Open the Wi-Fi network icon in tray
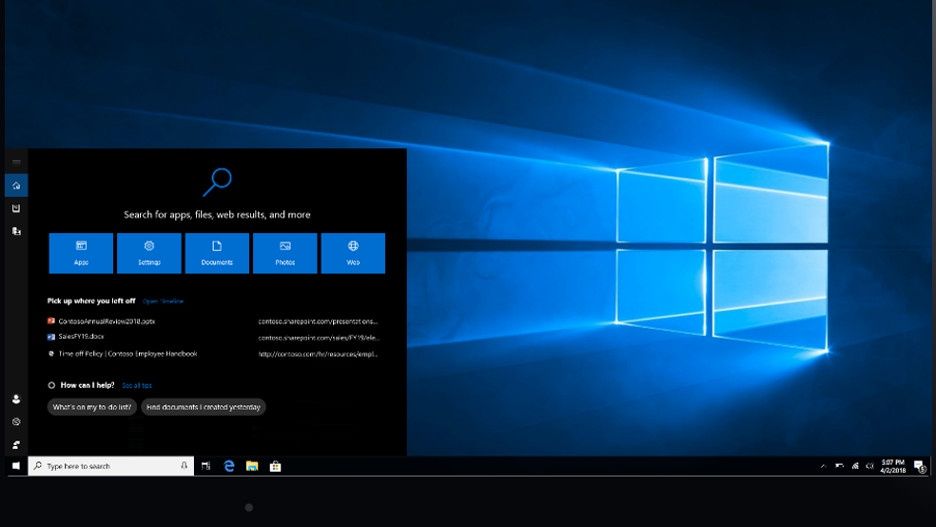This screenshot has height=527, width=936. 855,466
